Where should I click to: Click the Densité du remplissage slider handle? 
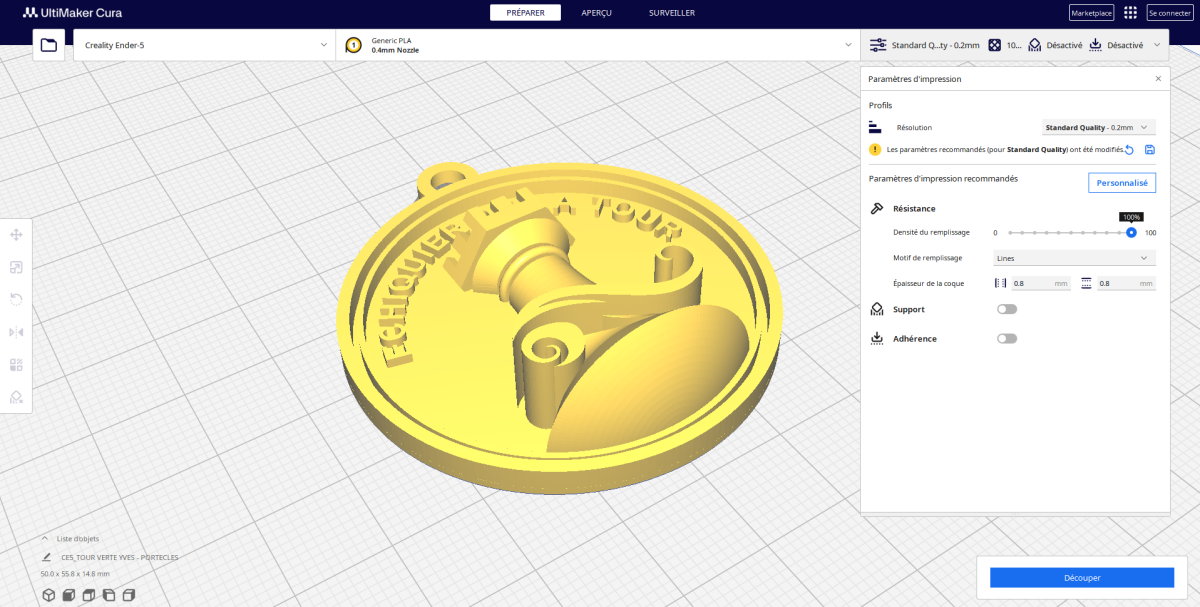[1131, 232]
